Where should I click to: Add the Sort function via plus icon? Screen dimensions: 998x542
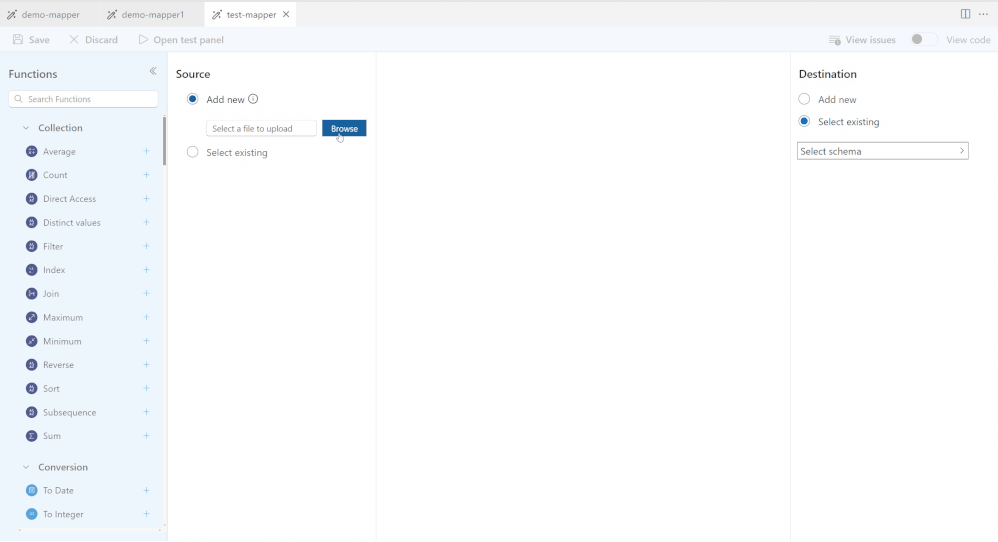coord(146,388)
